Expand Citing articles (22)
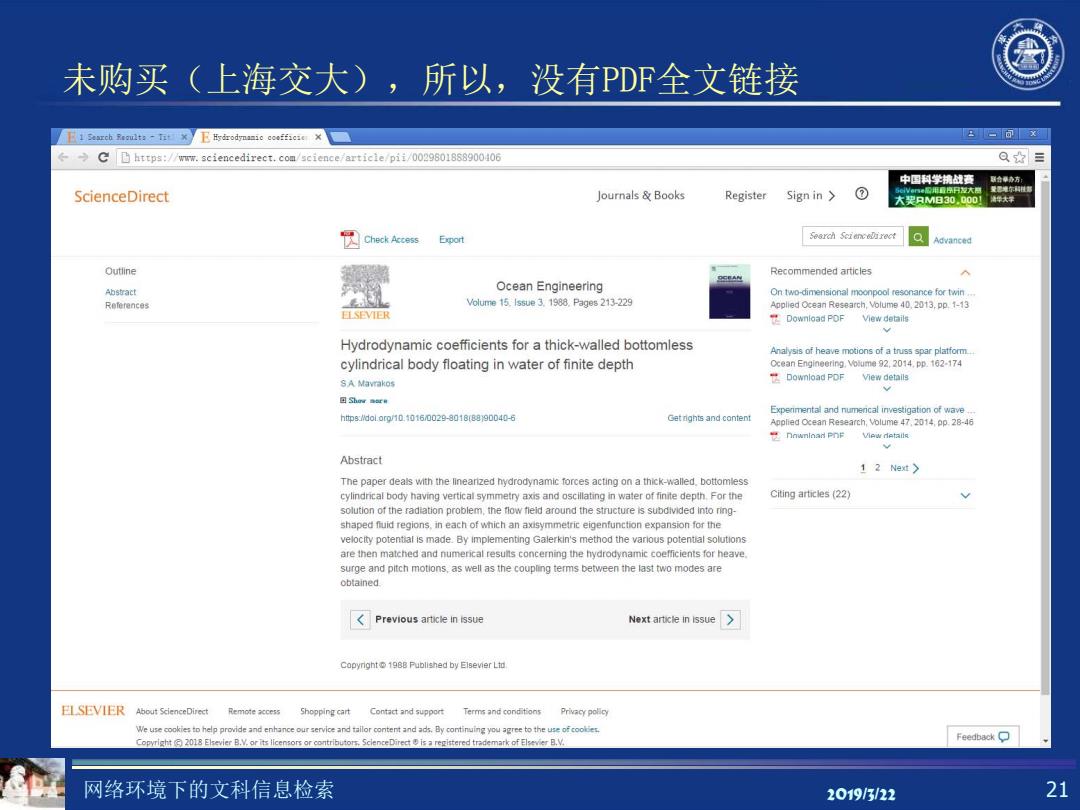1080x810 pixels. pos(966,495)
